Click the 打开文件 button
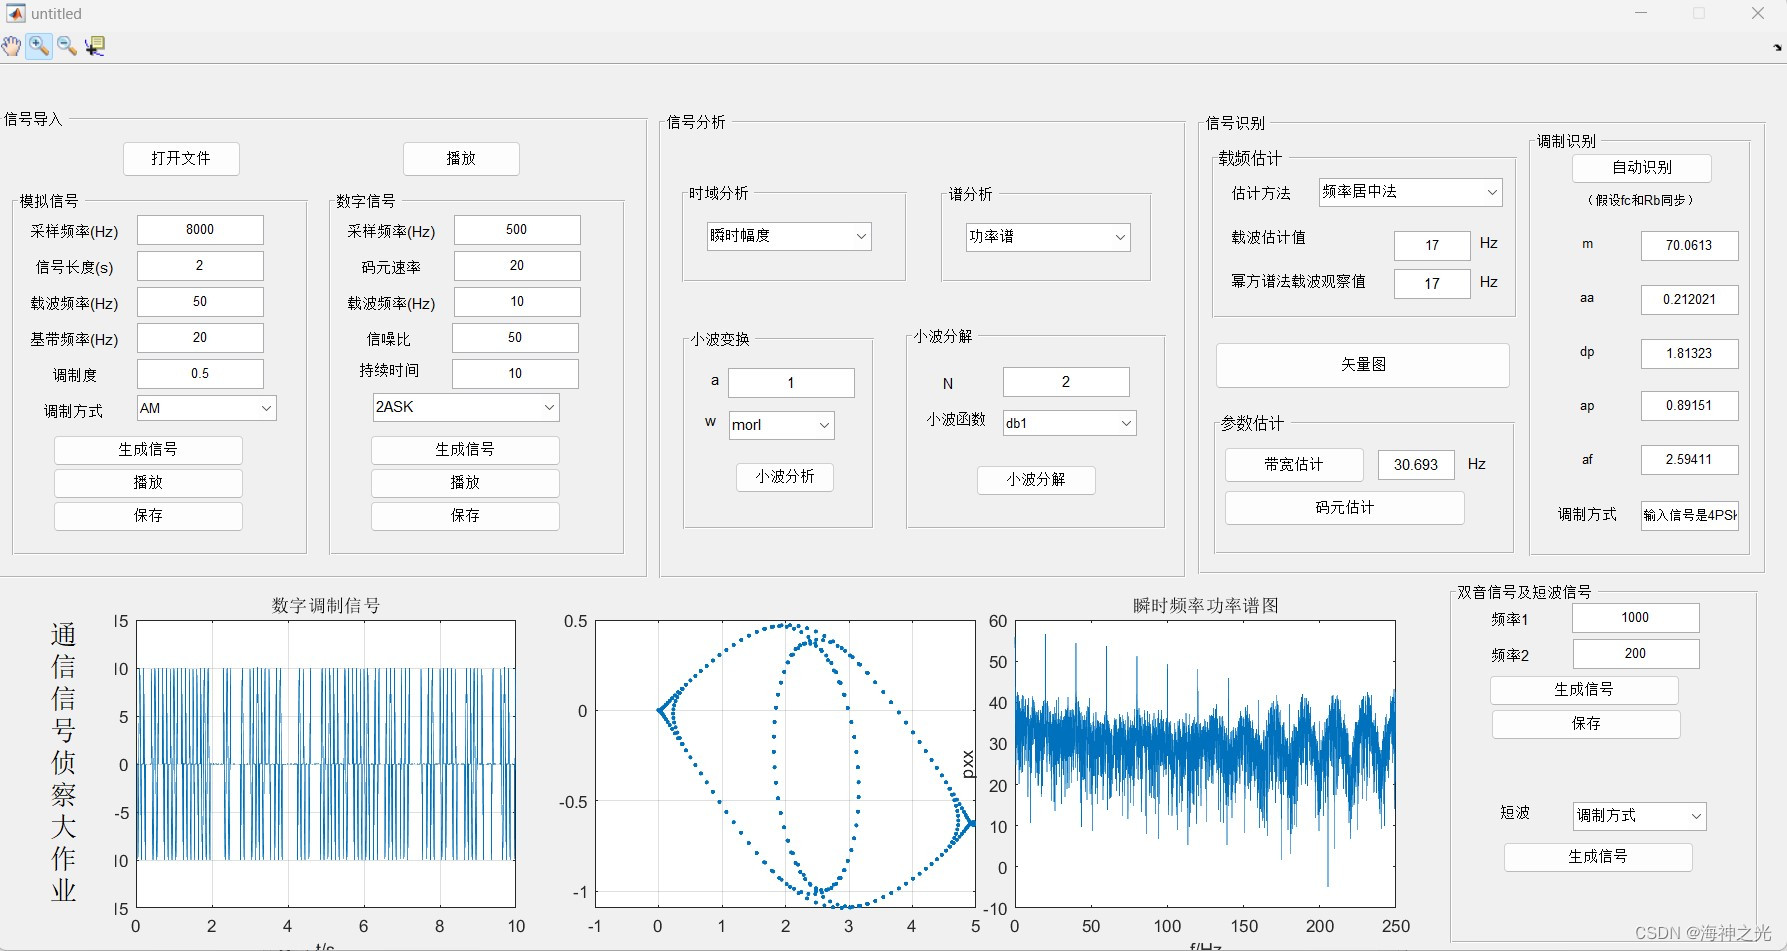 pos(181,158)
